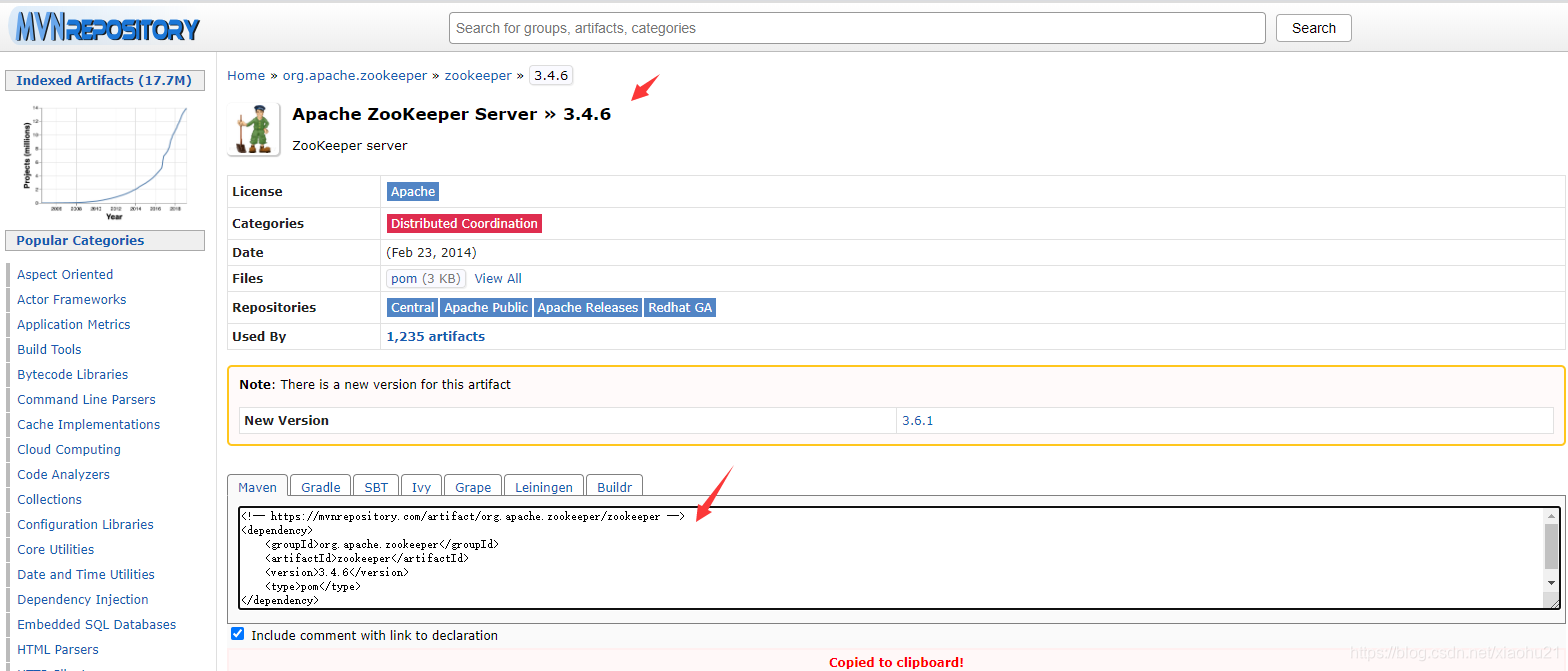
Task: Open the Apache Public repository tag
Action: click(x=486, y=307)
